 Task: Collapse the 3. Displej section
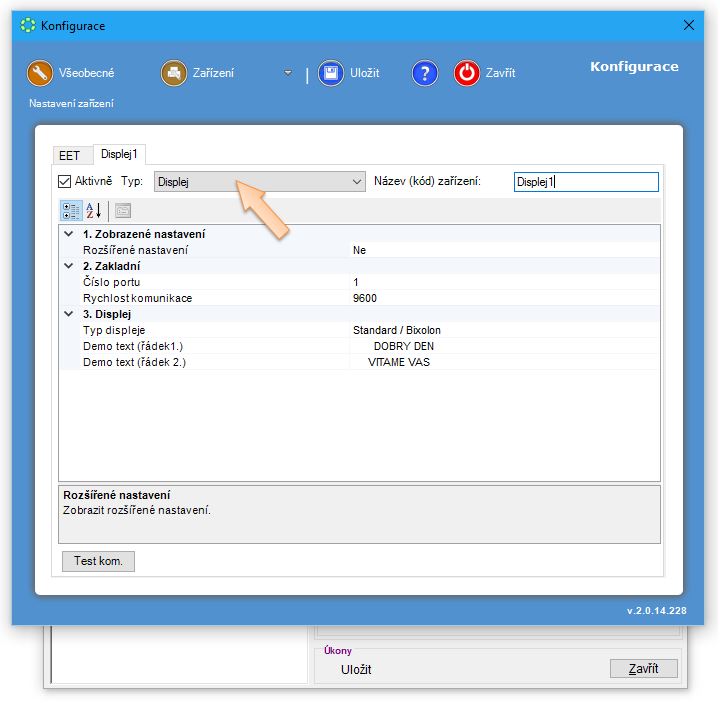point(68,314)
